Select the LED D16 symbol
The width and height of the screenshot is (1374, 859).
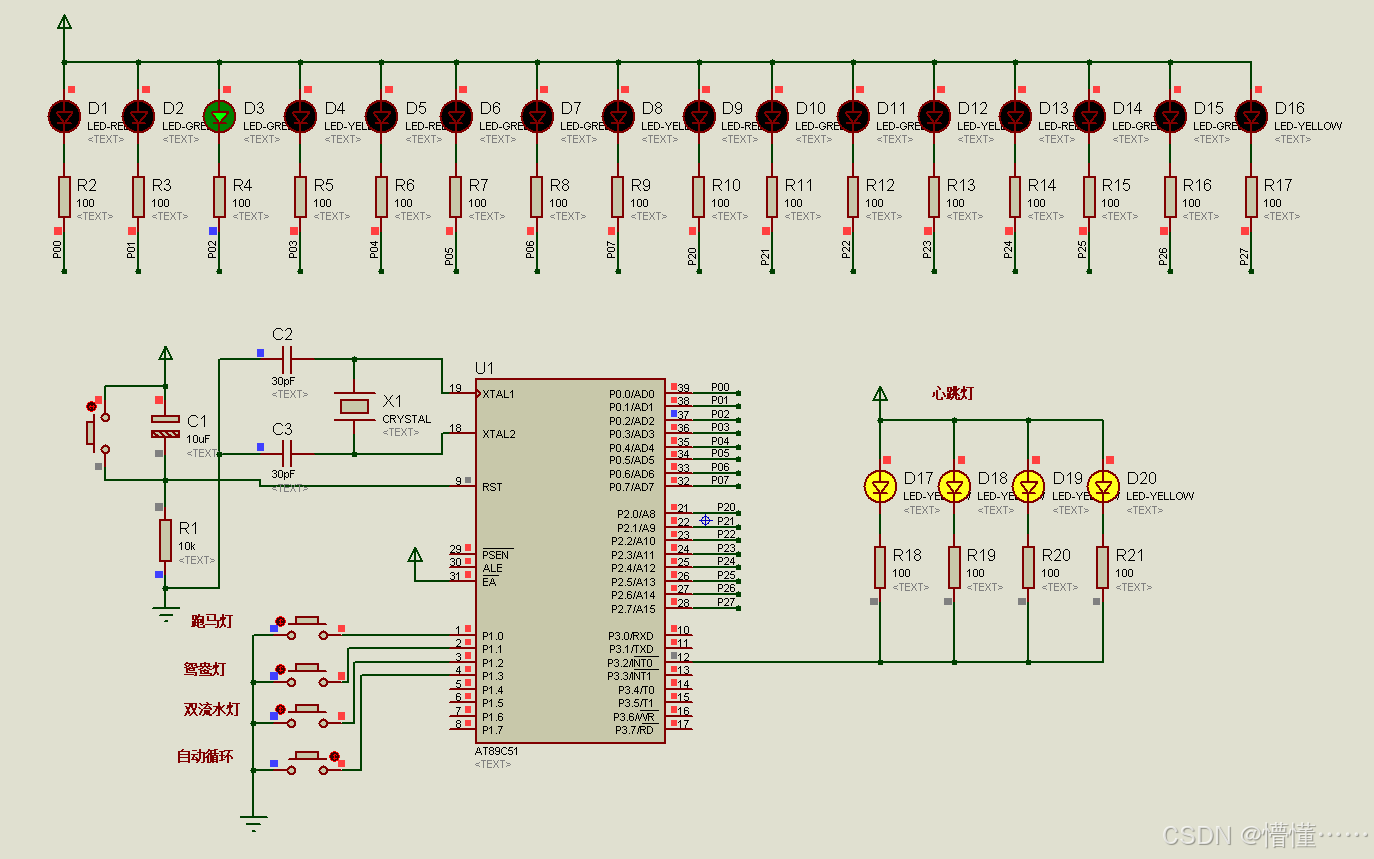1251,116
